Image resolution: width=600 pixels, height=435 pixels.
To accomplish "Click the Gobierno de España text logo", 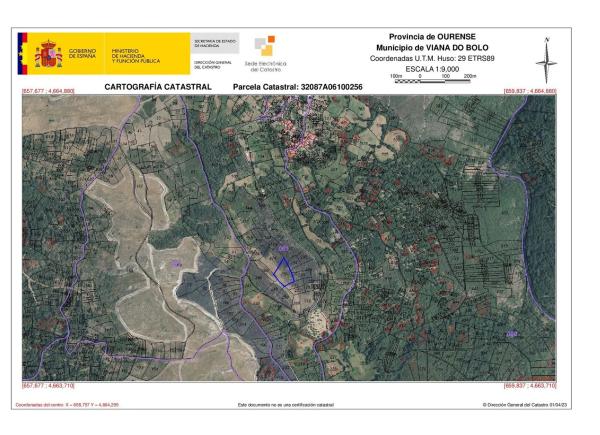I will (x=84, y=54).
